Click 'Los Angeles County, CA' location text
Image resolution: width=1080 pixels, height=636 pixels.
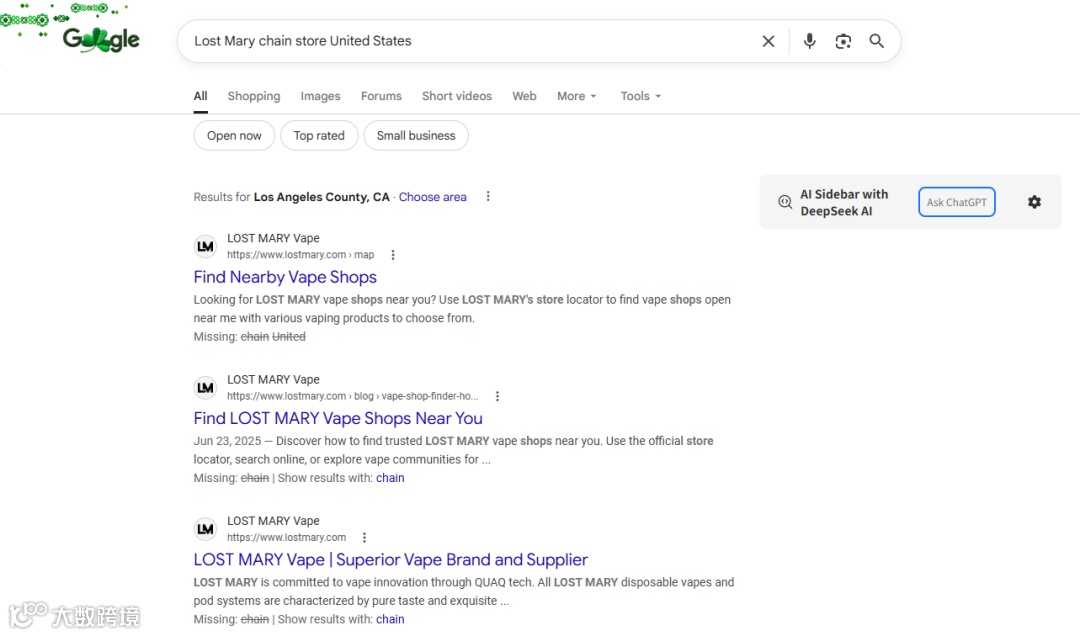[322, 197]
